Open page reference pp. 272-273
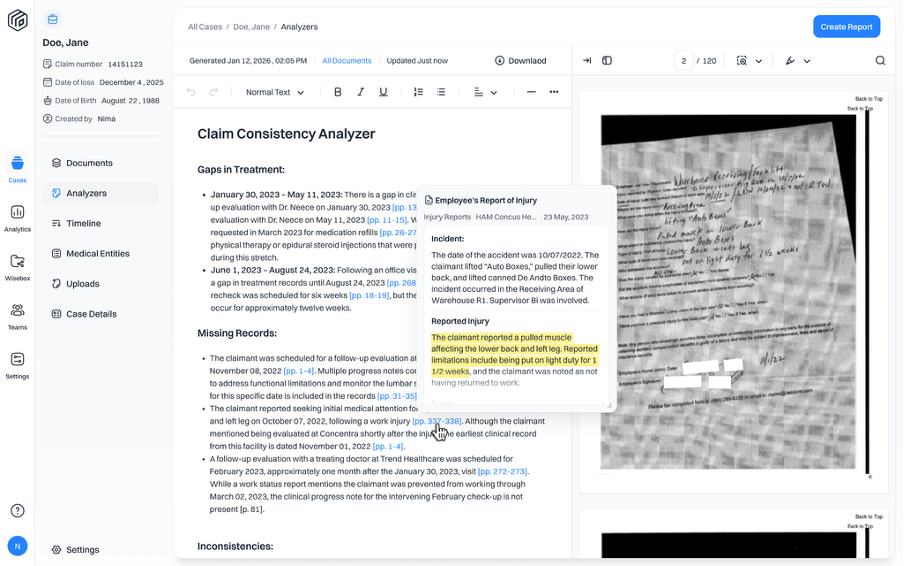 [x=503, y=471]
